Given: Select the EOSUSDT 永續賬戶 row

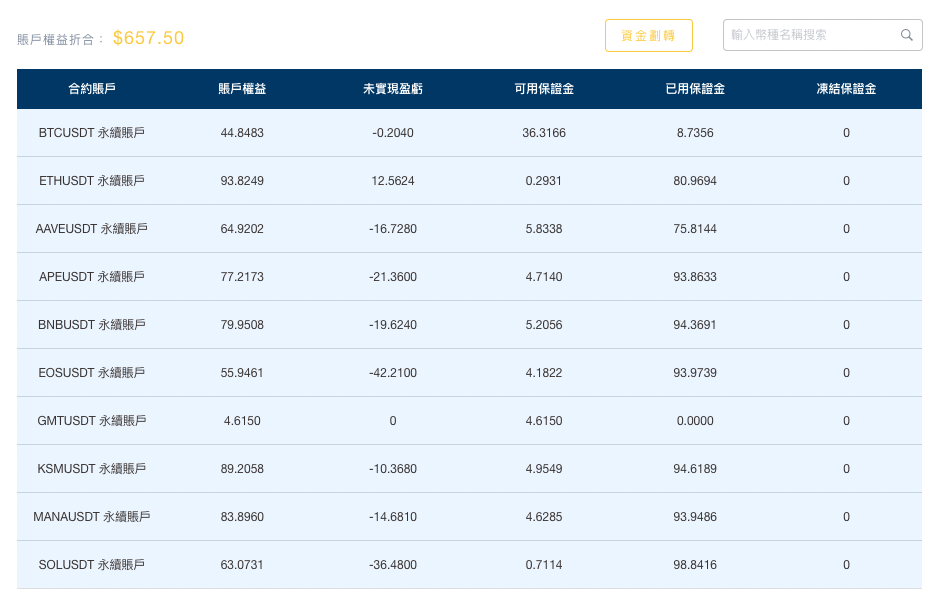Looking at the screenshot, I should pyautogui.click(x=92, y=373).
